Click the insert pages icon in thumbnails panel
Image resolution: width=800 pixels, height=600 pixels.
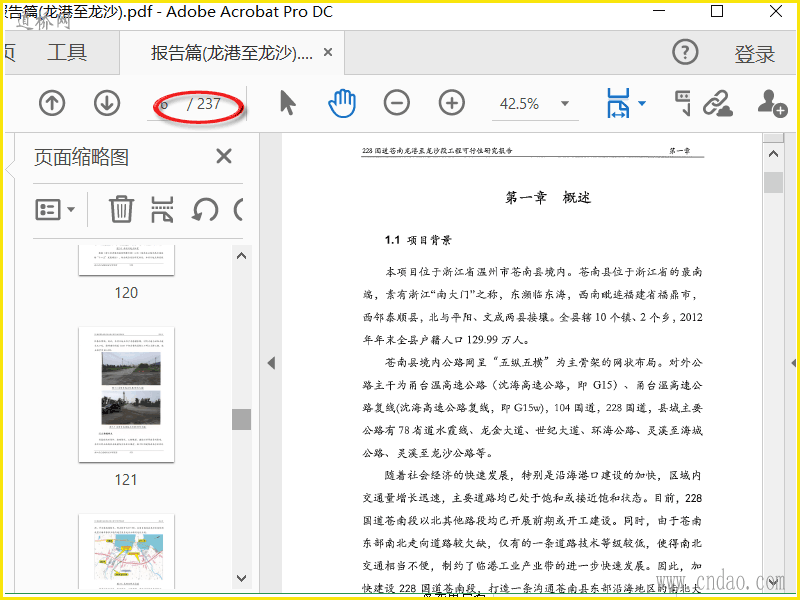pos(162,209)
